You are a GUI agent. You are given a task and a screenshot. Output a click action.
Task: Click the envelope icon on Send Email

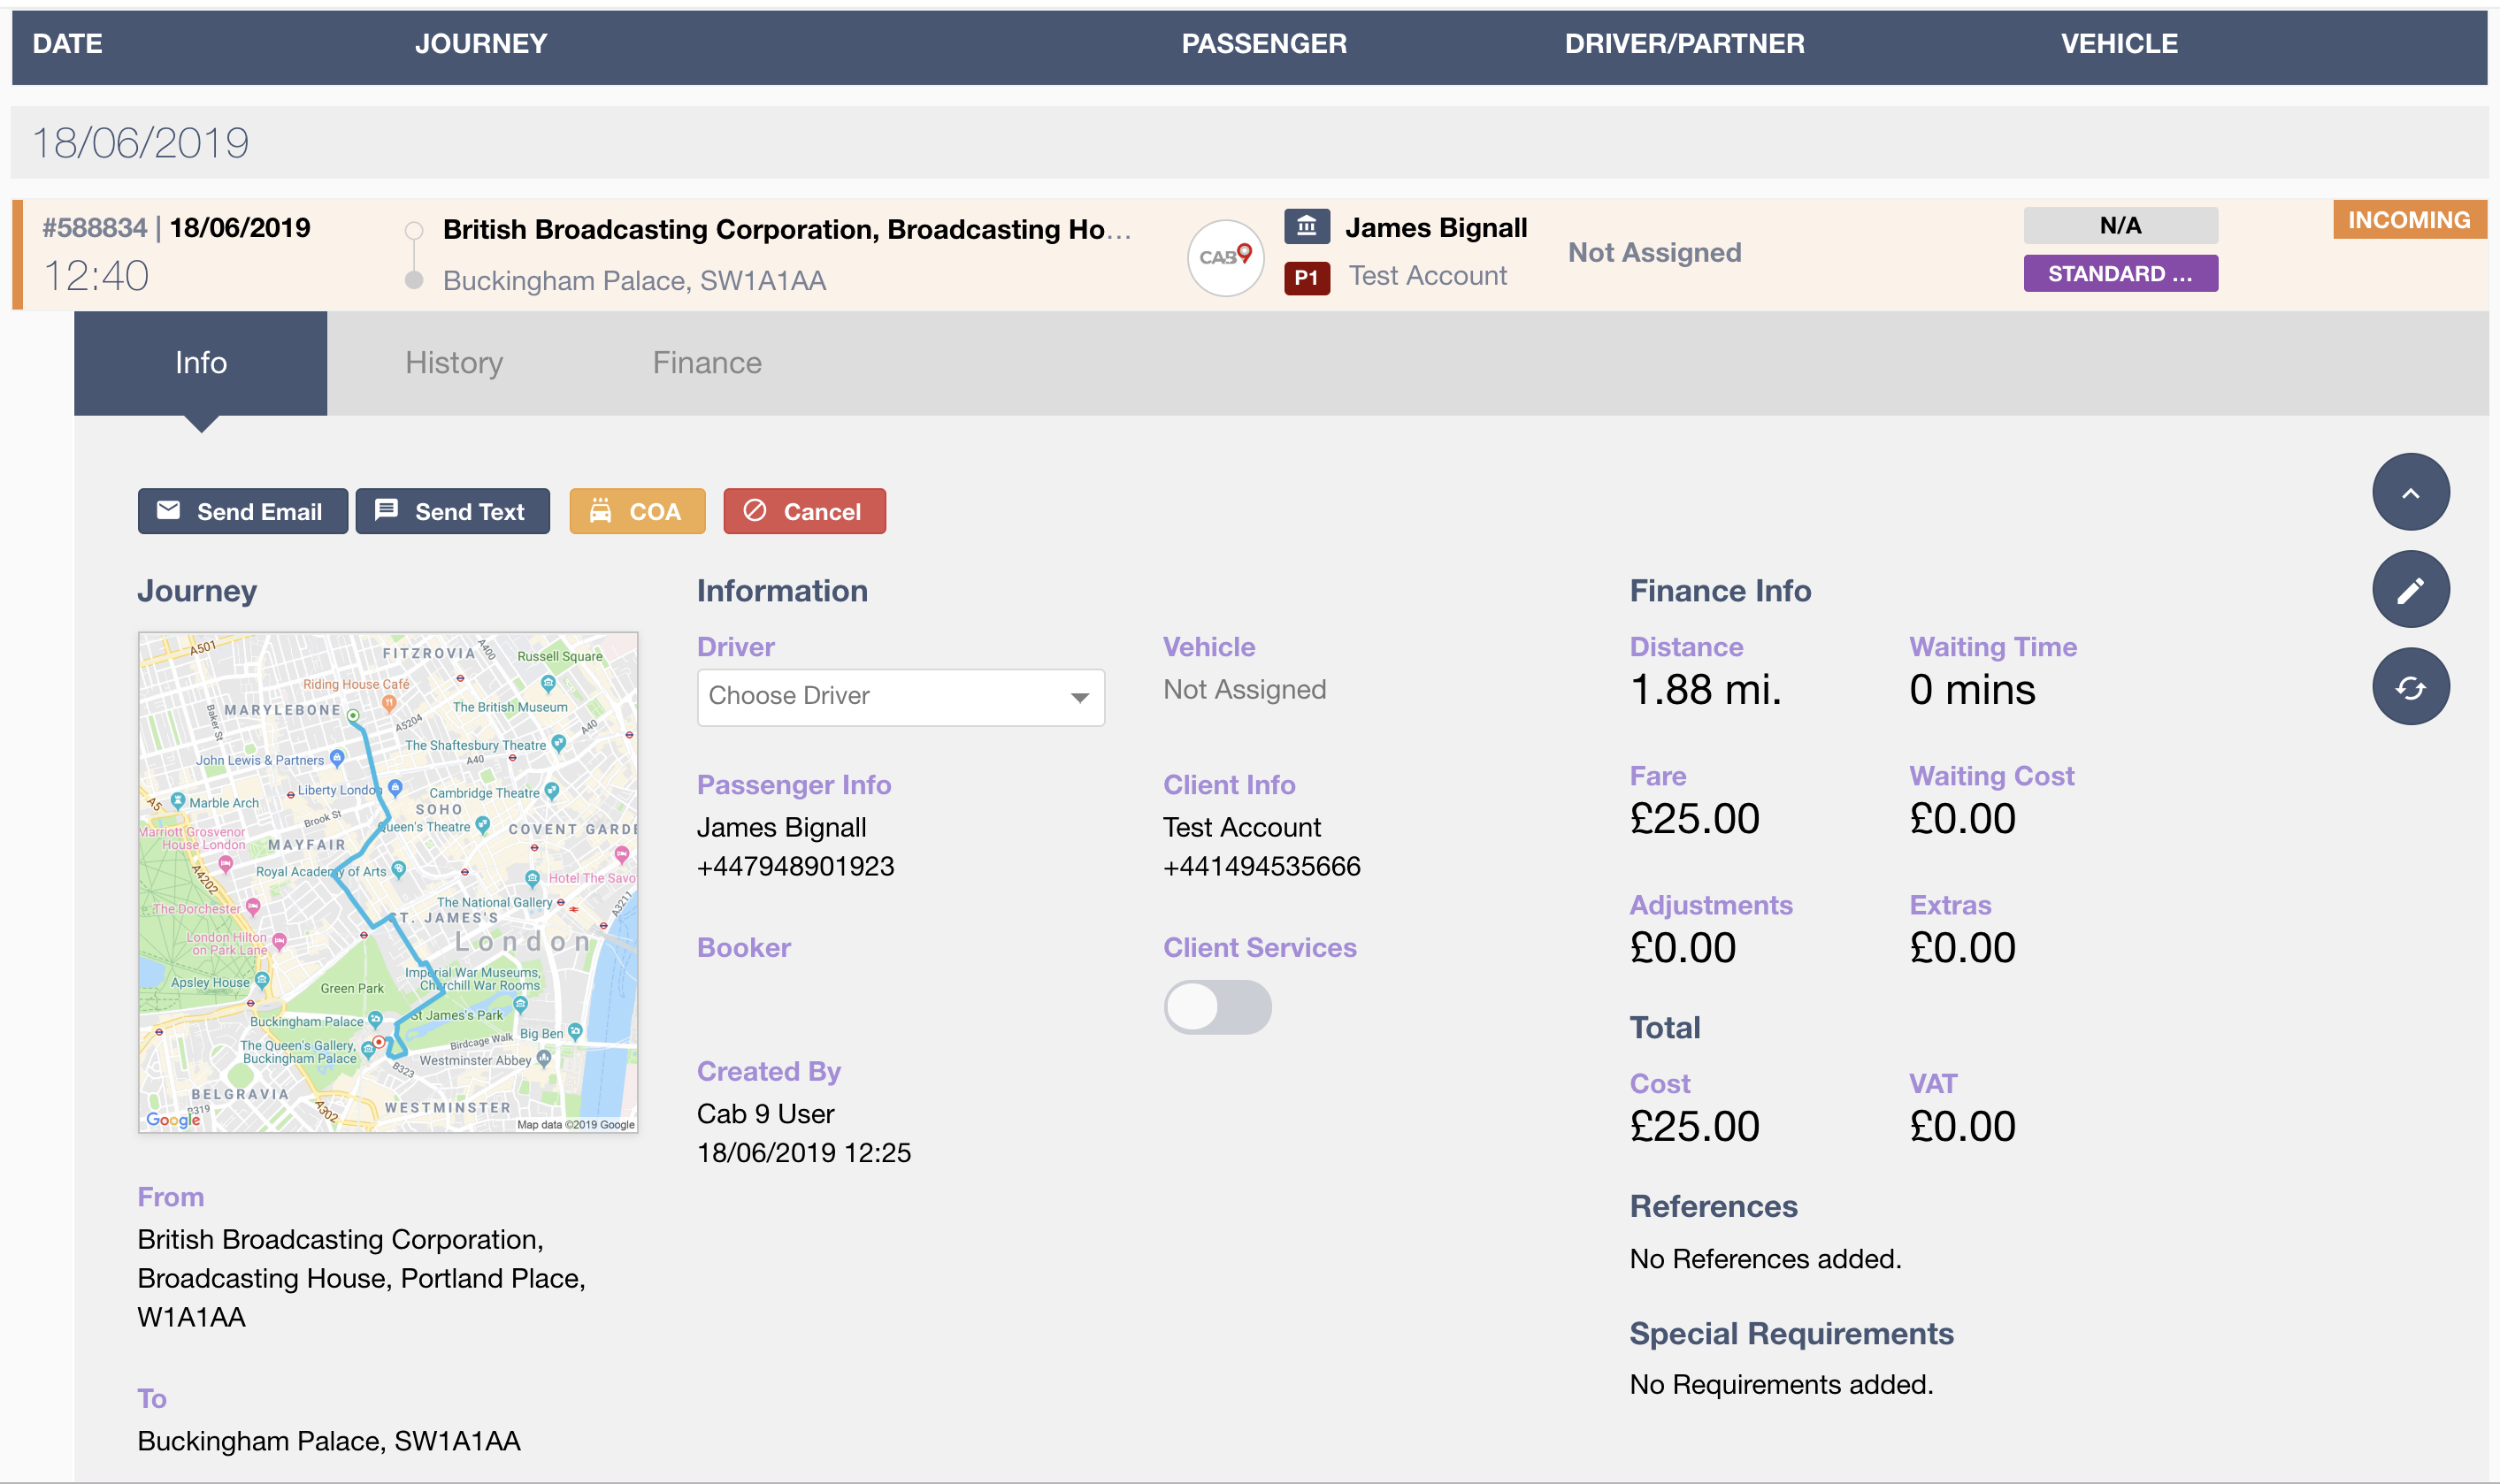point(168,510)
